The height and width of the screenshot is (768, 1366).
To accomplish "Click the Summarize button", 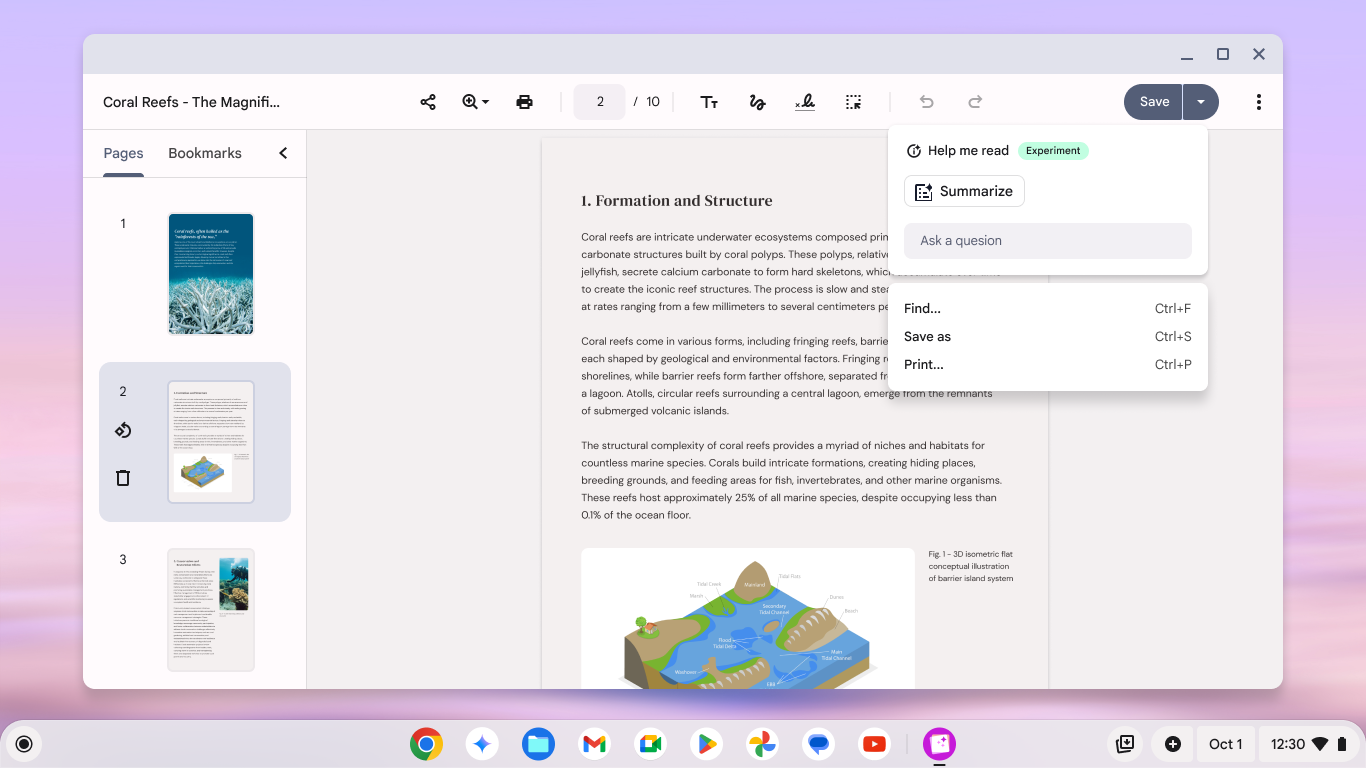I will [x=964, y=191].
